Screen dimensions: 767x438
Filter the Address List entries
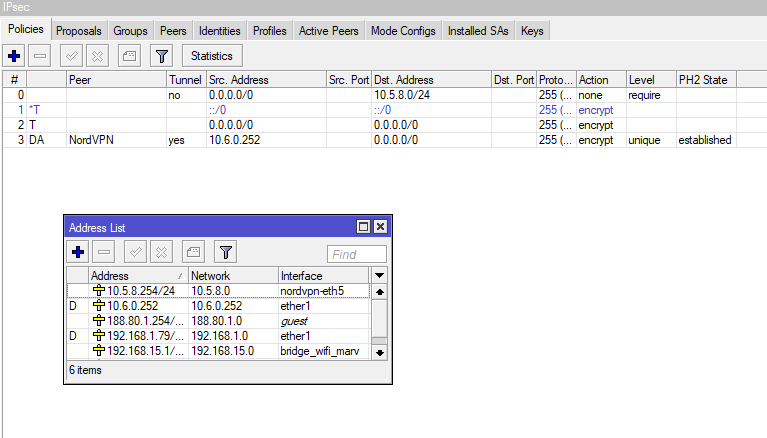[226, 253]
